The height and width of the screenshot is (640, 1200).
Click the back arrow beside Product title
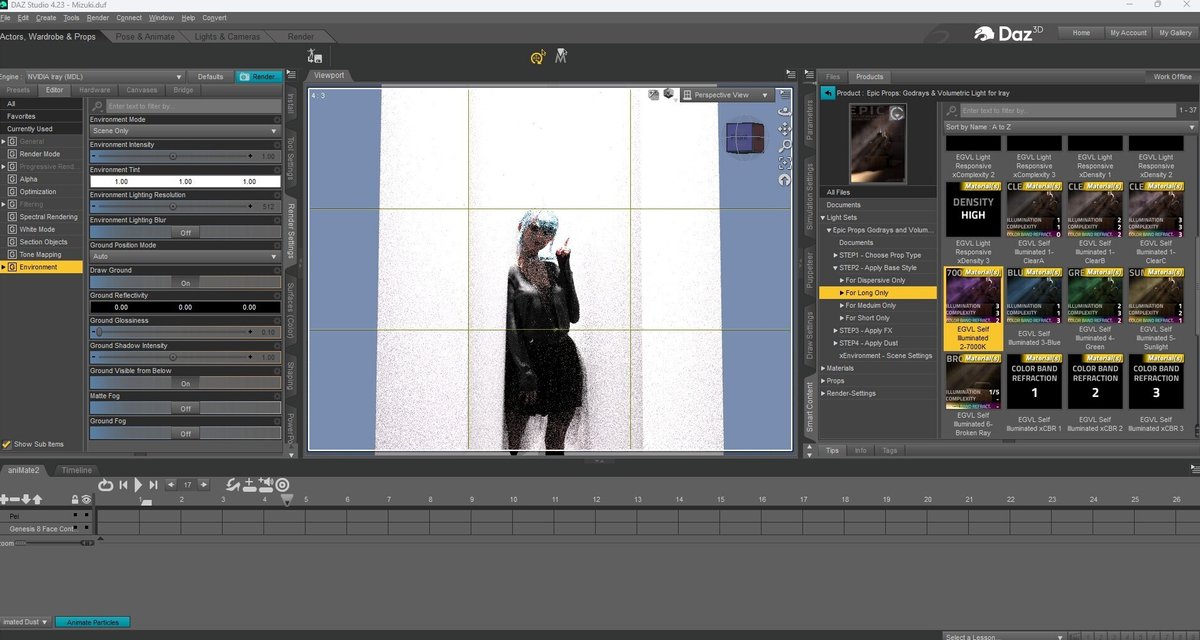click(827, 93)
